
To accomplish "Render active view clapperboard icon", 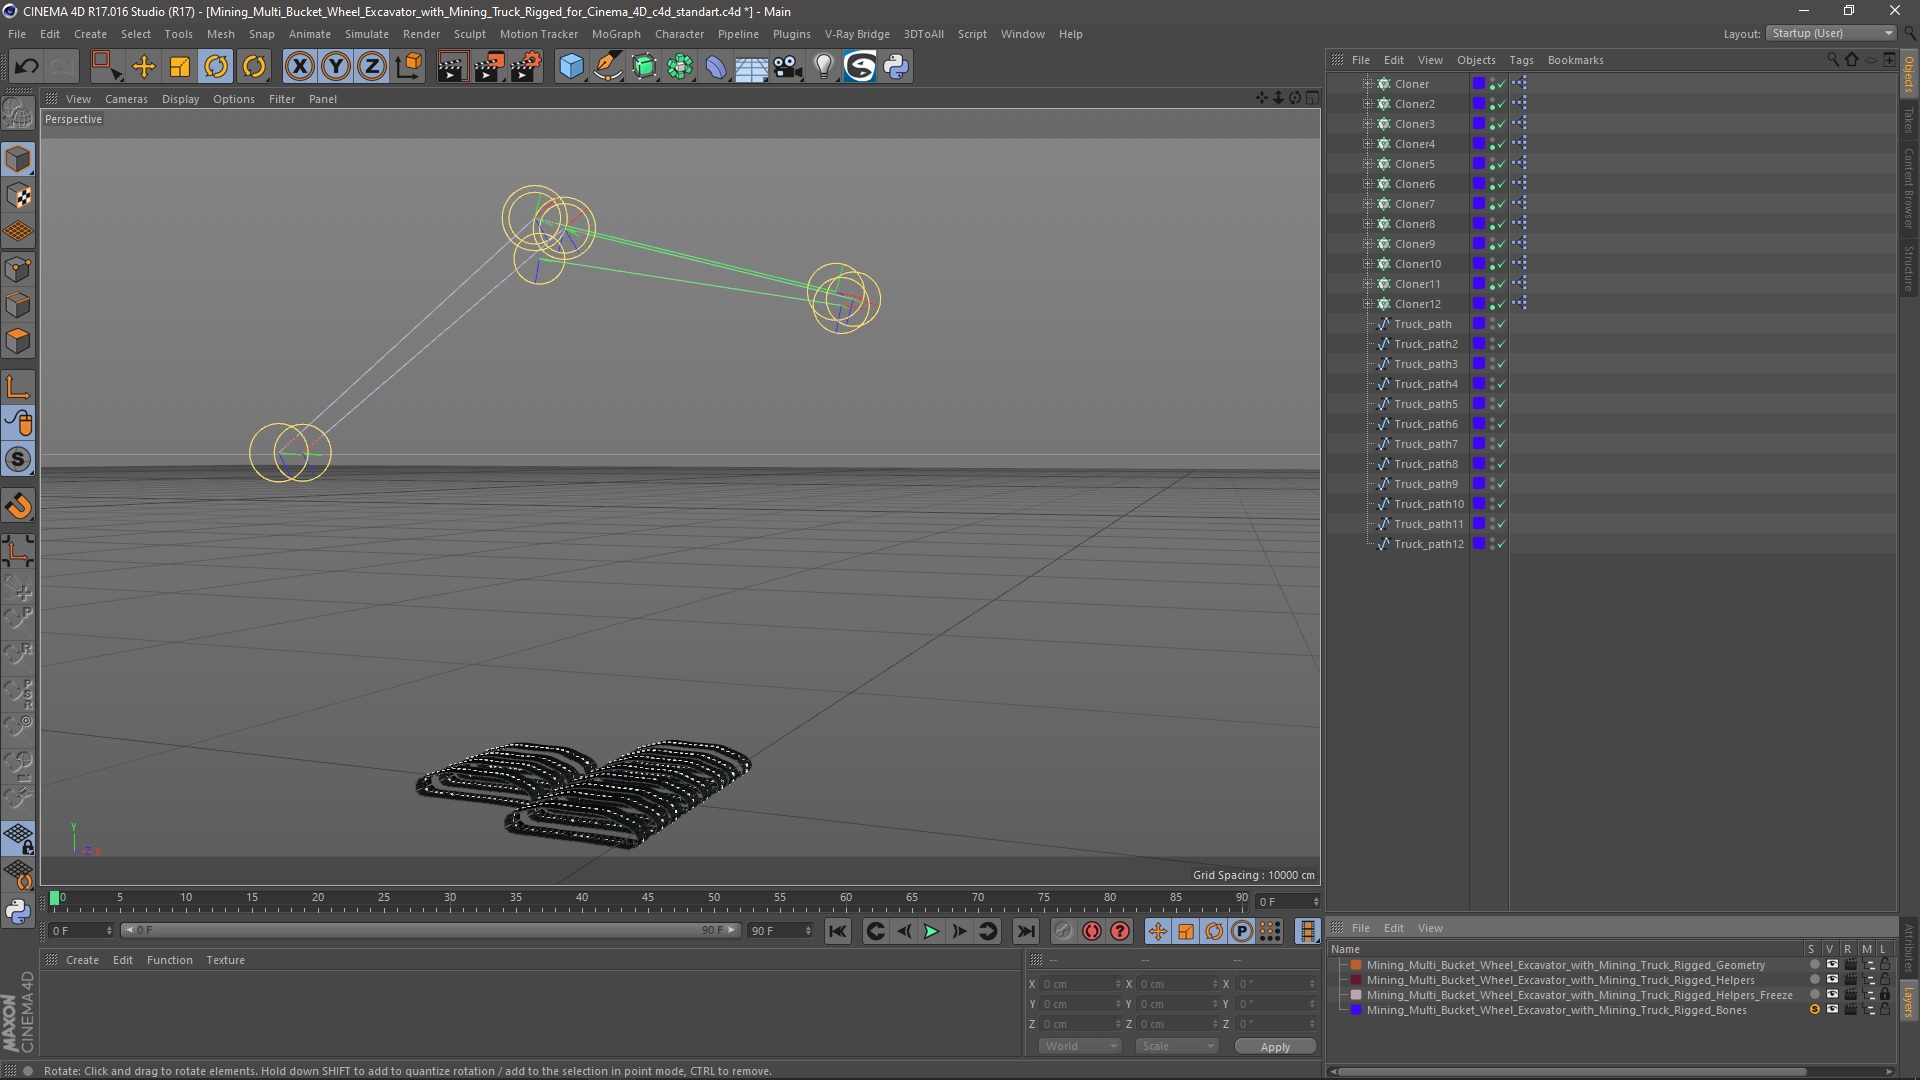I will 452,67.
